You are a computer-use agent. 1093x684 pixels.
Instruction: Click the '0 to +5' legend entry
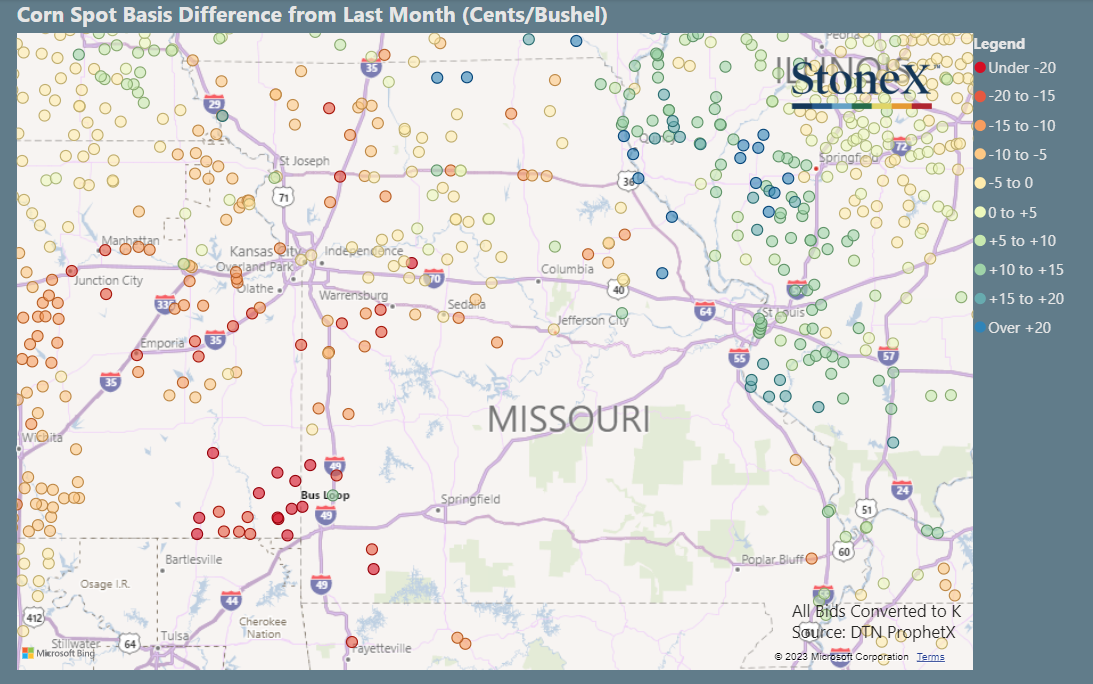point(1006,213)
